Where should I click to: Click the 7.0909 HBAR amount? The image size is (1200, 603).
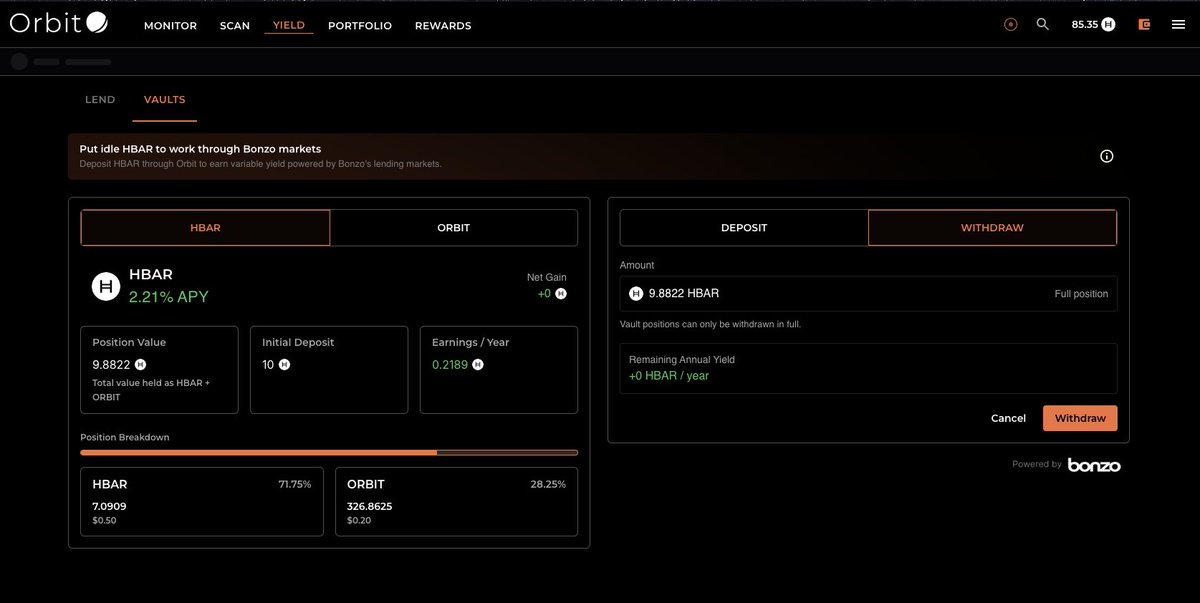(110, 506)
